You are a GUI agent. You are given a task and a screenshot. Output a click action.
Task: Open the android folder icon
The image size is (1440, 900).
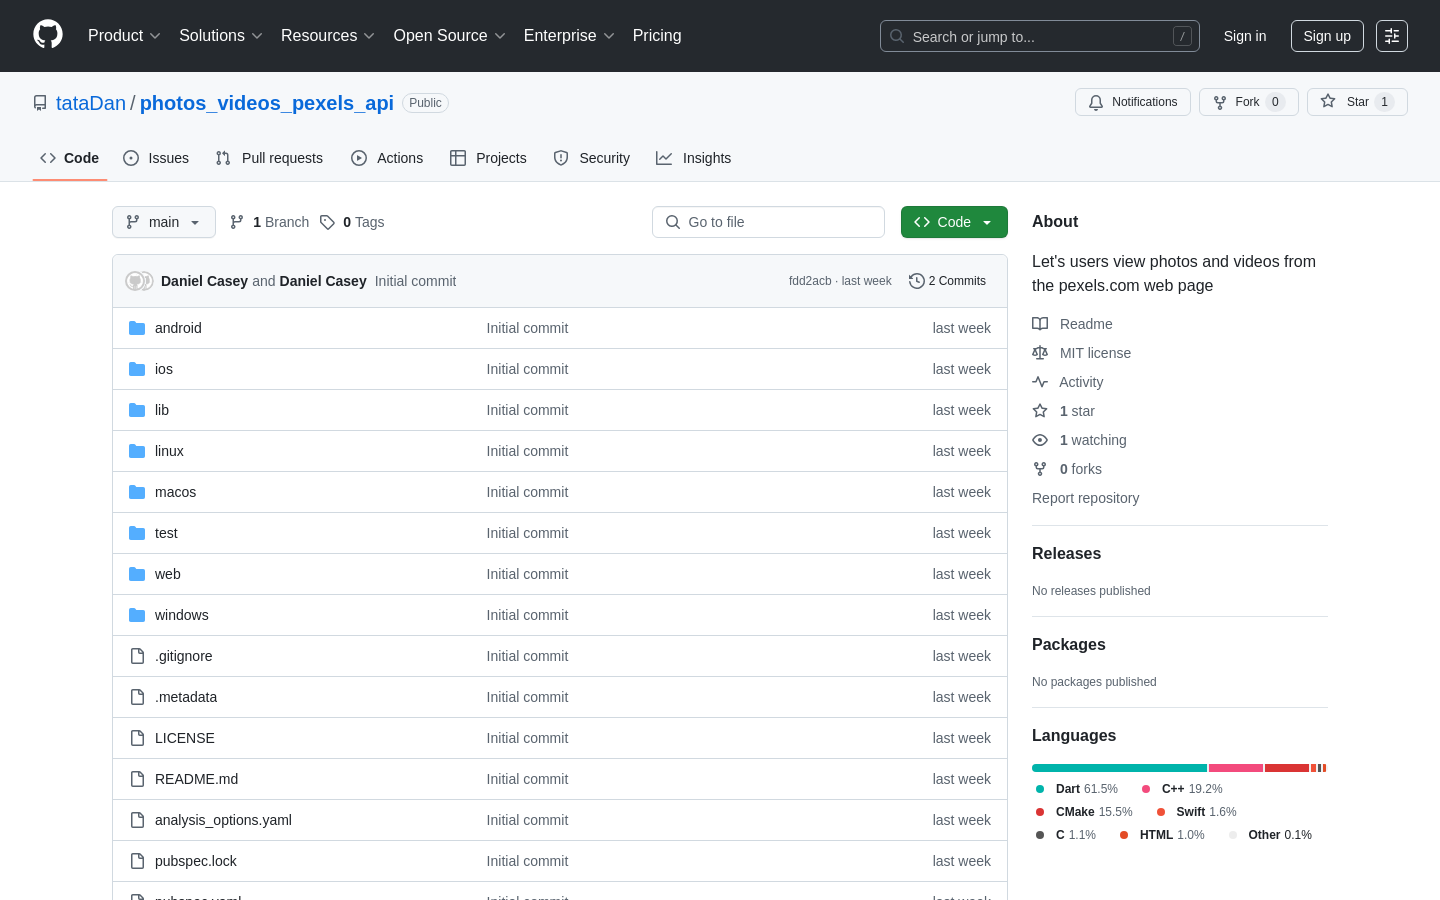click(137, 328)
